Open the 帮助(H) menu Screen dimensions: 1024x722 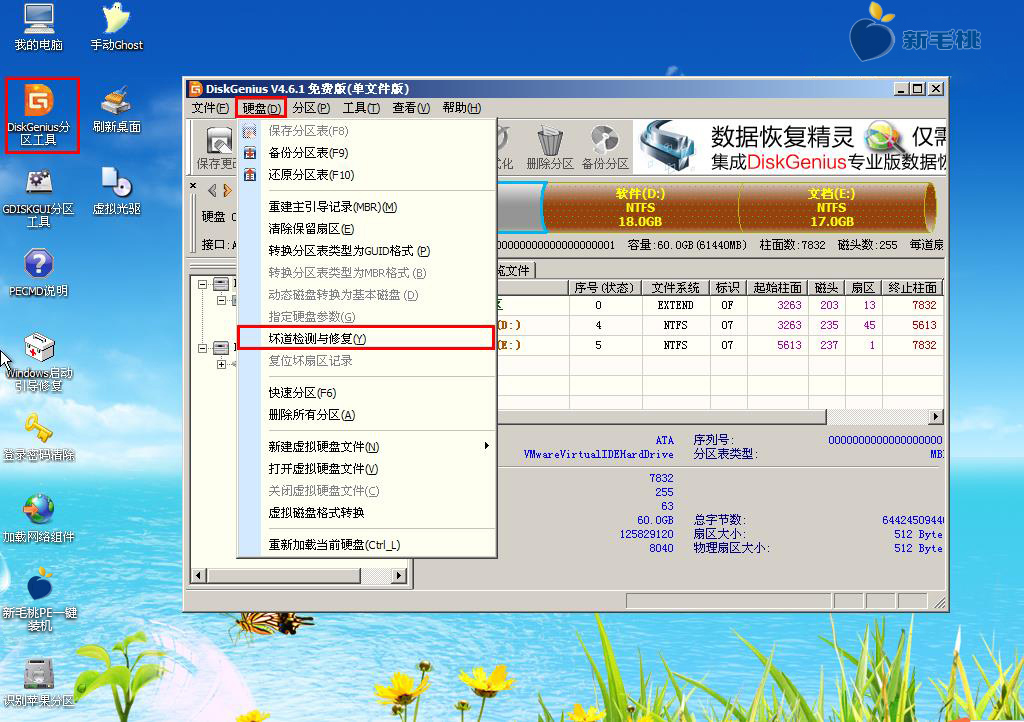coord(461,108)
